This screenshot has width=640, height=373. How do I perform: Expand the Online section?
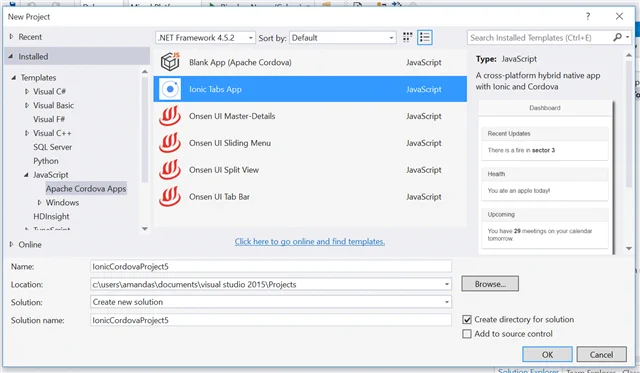[11, 244]
